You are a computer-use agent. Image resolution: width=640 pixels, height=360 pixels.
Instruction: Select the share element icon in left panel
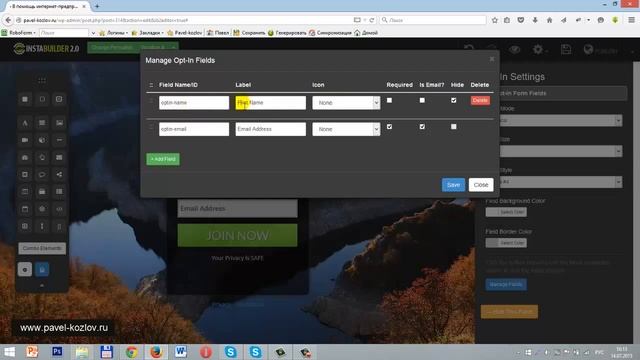tap(59, 174)
